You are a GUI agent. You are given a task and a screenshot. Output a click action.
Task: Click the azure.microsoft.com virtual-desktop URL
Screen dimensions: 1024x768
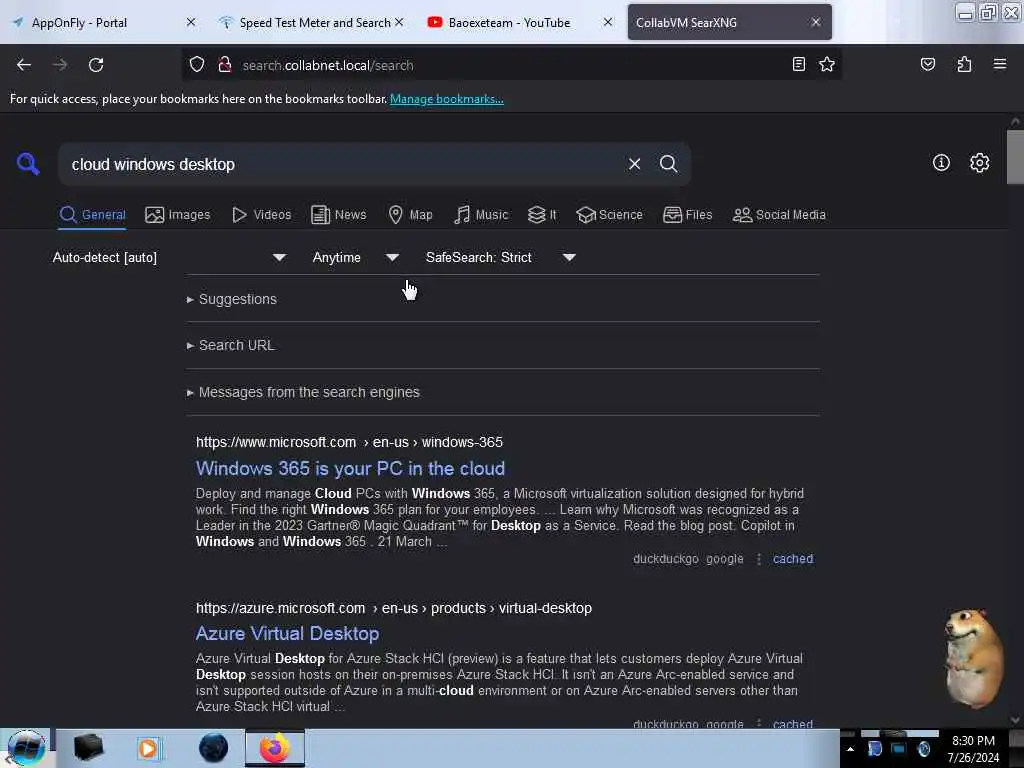point(394,608)
